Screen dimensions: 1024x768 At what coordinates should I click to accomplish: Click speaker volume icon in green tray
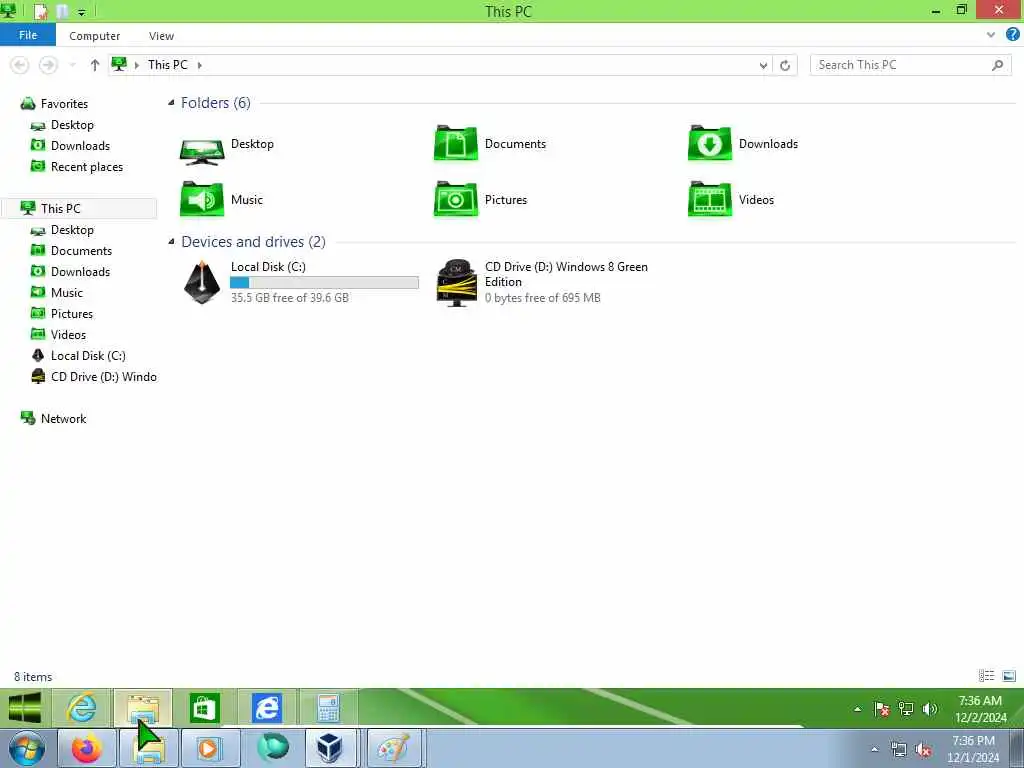[x=930, y=709]
